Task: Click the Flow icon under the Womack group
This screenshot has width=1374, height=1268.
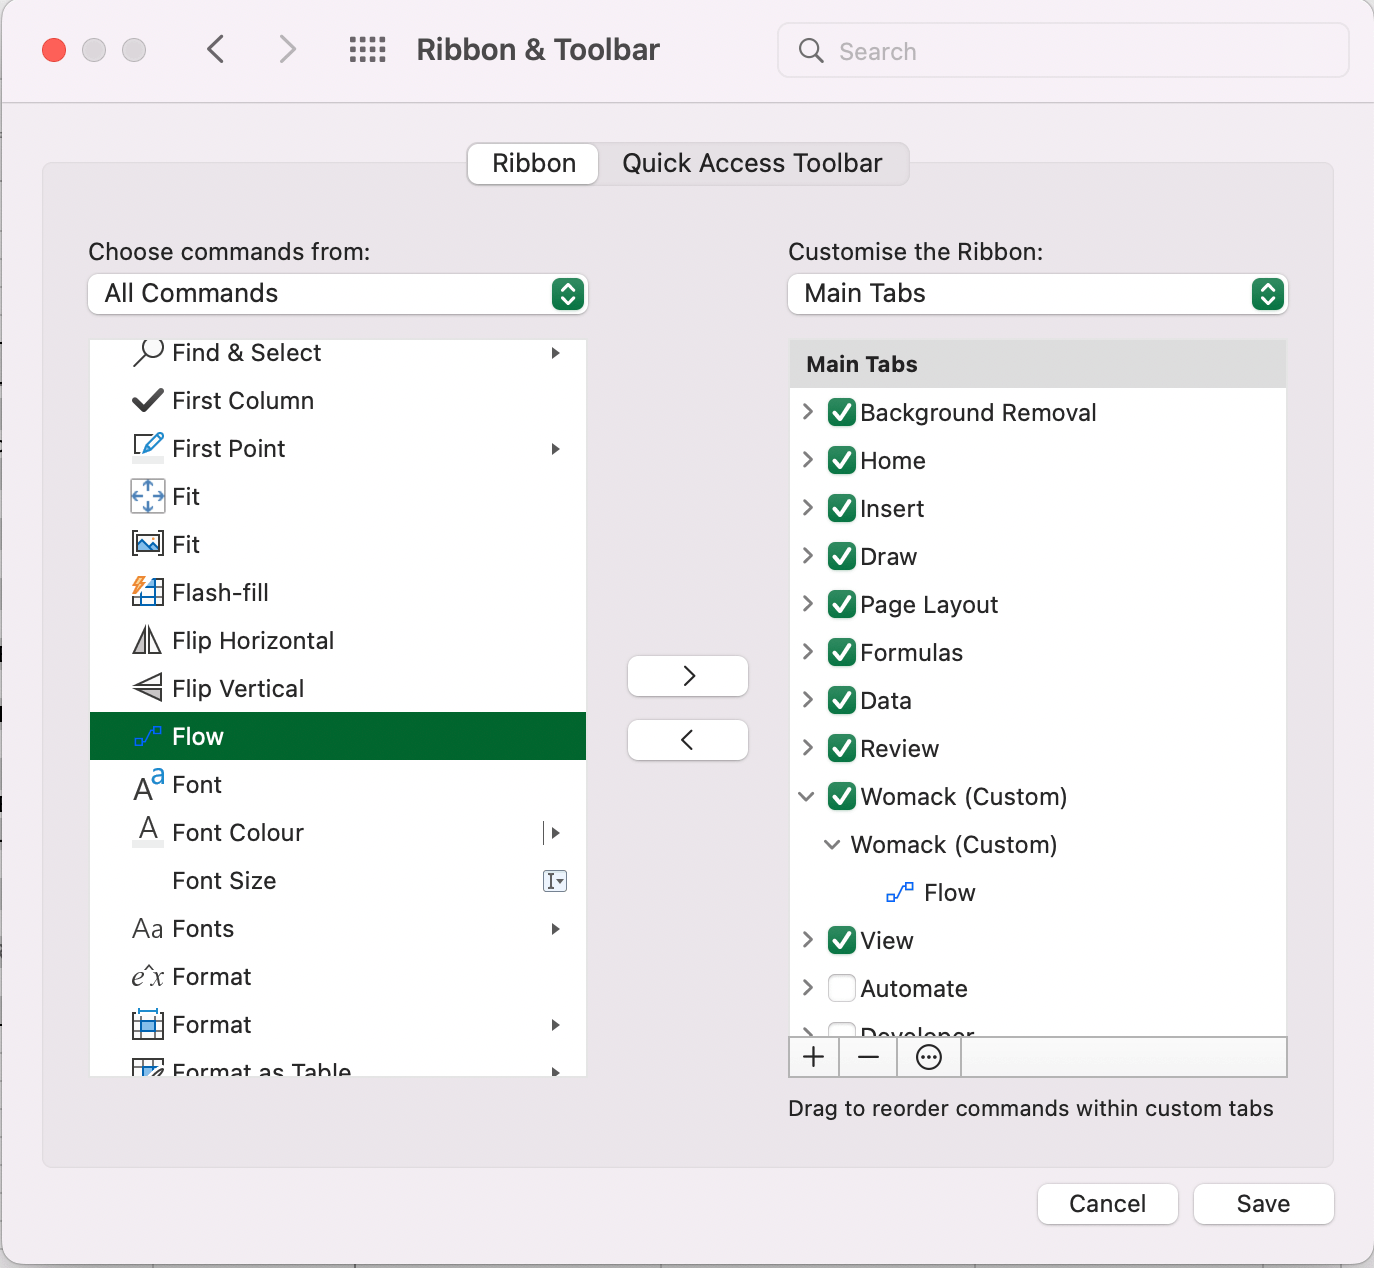Action: [x=900, y=892]
